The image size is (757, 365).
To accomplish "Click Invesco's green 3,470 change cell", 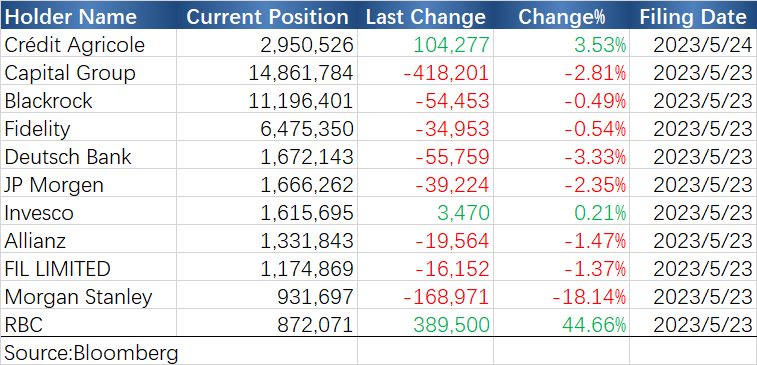I will pos(425,212).
